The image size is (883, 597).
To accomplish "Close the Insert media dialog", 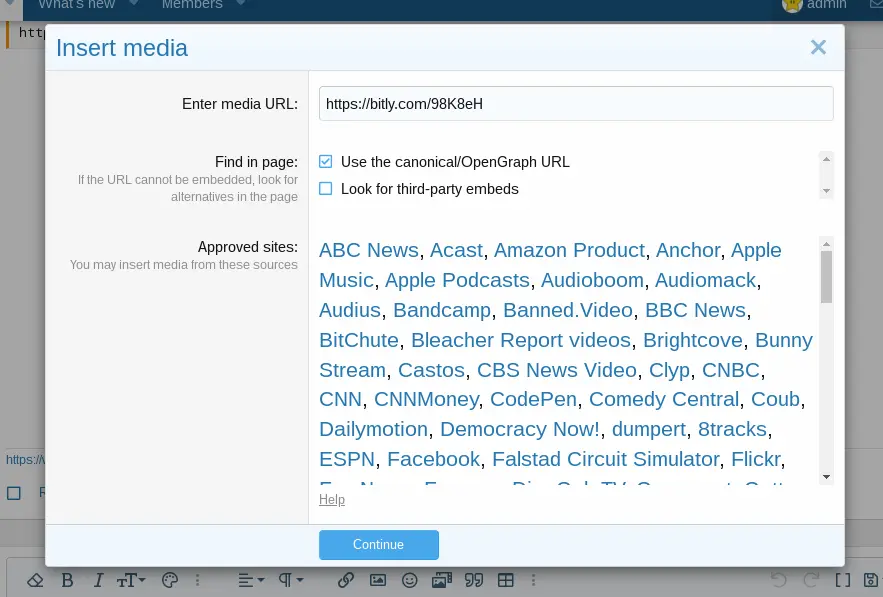I will point(818,47).
